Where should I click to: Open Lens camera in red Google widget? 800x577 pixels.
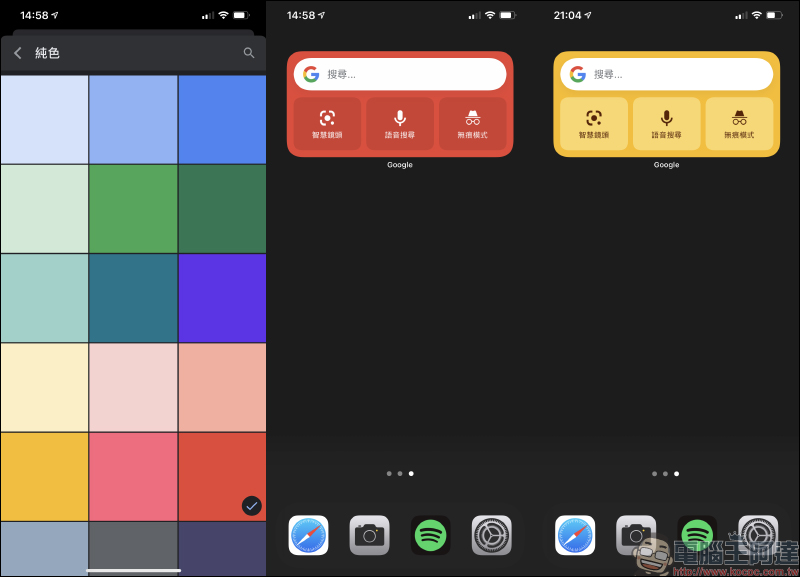[x=327, y=123]
